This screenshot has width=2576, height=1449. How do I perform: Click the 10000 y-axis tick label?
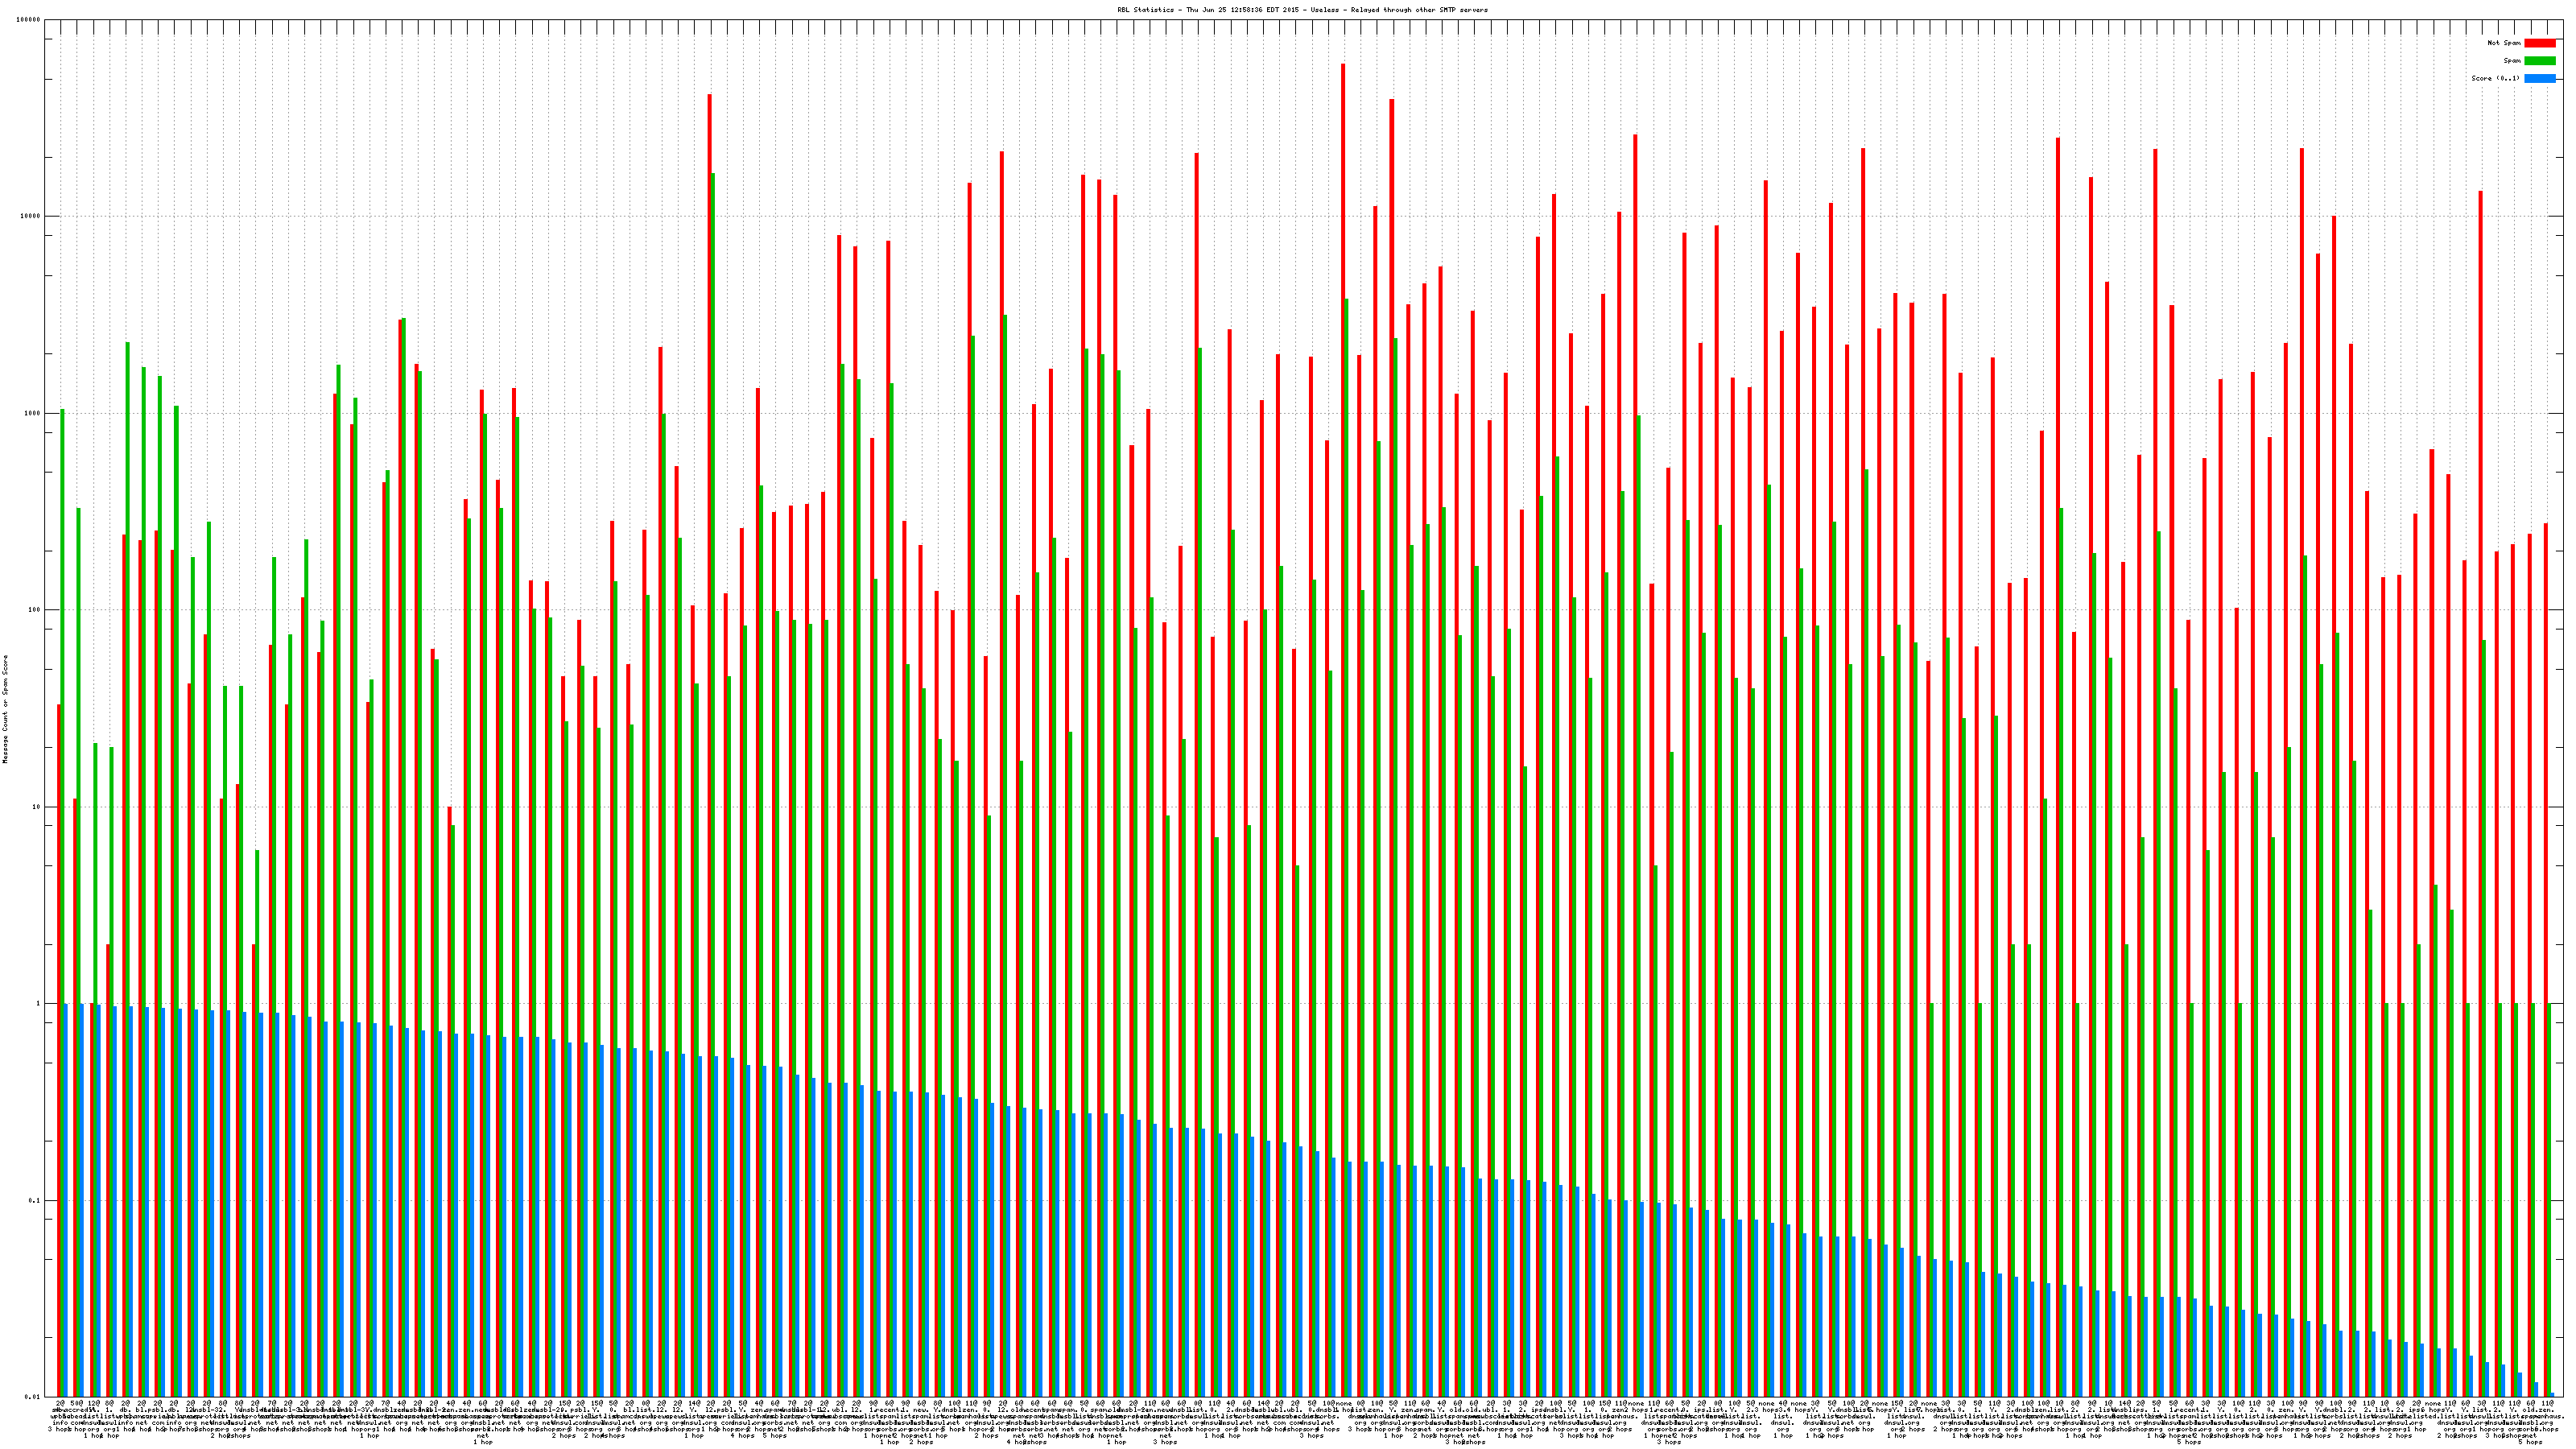(31, 217)
